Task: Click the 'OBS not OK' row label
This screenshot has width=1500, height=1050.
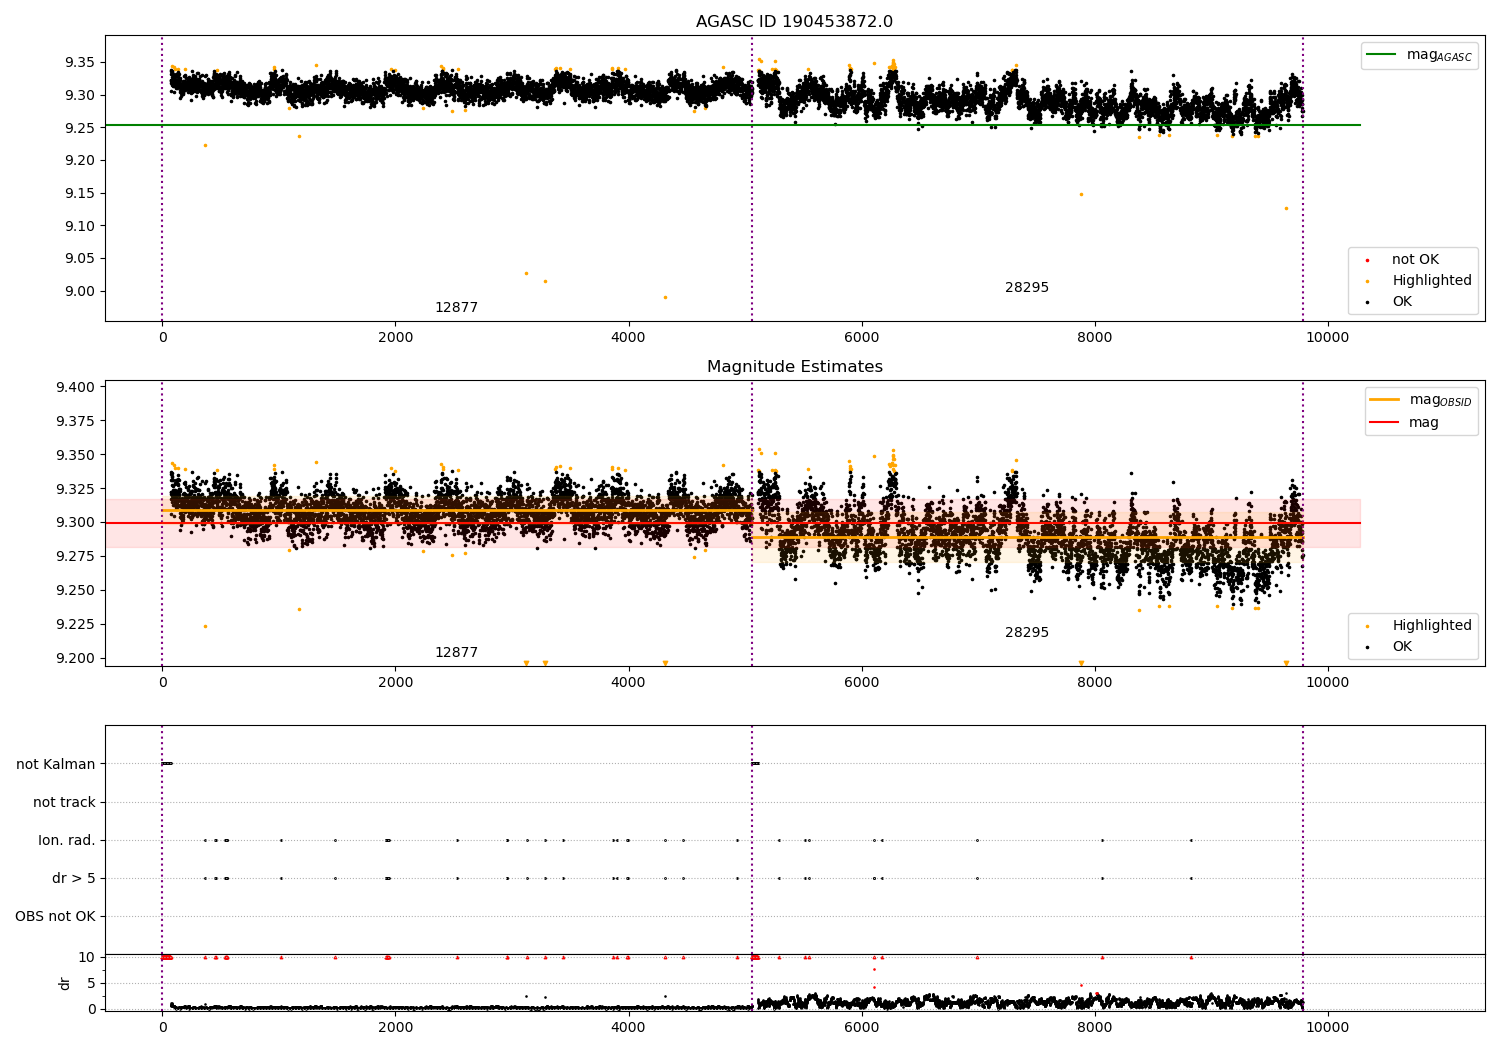Action: [x=56, y=917]
